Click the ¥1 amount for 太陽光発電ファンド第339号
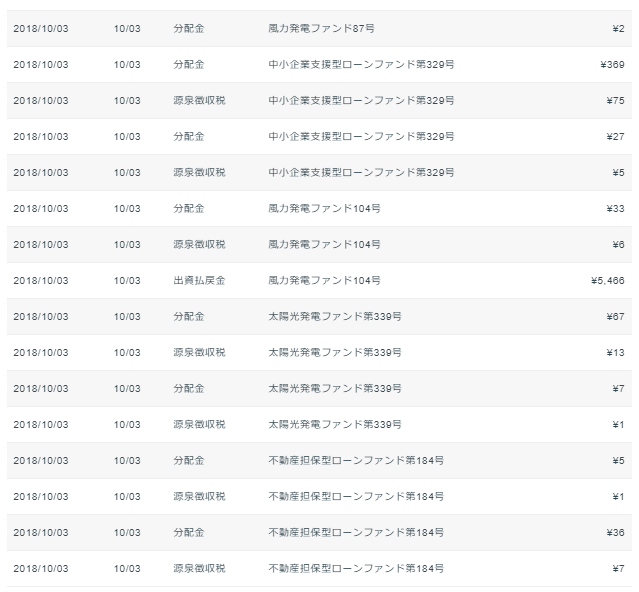 (618, 425)
